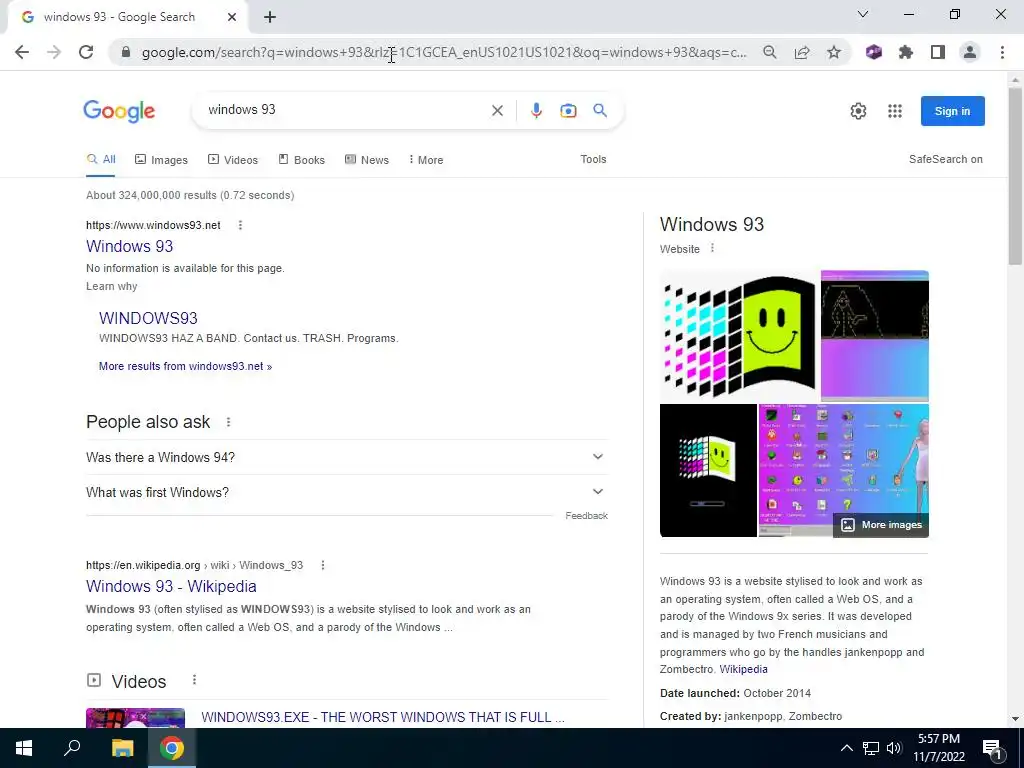Click the SafeSearch on label
The height and width of the screenshot is (768, 1024).
coord(946,159)
